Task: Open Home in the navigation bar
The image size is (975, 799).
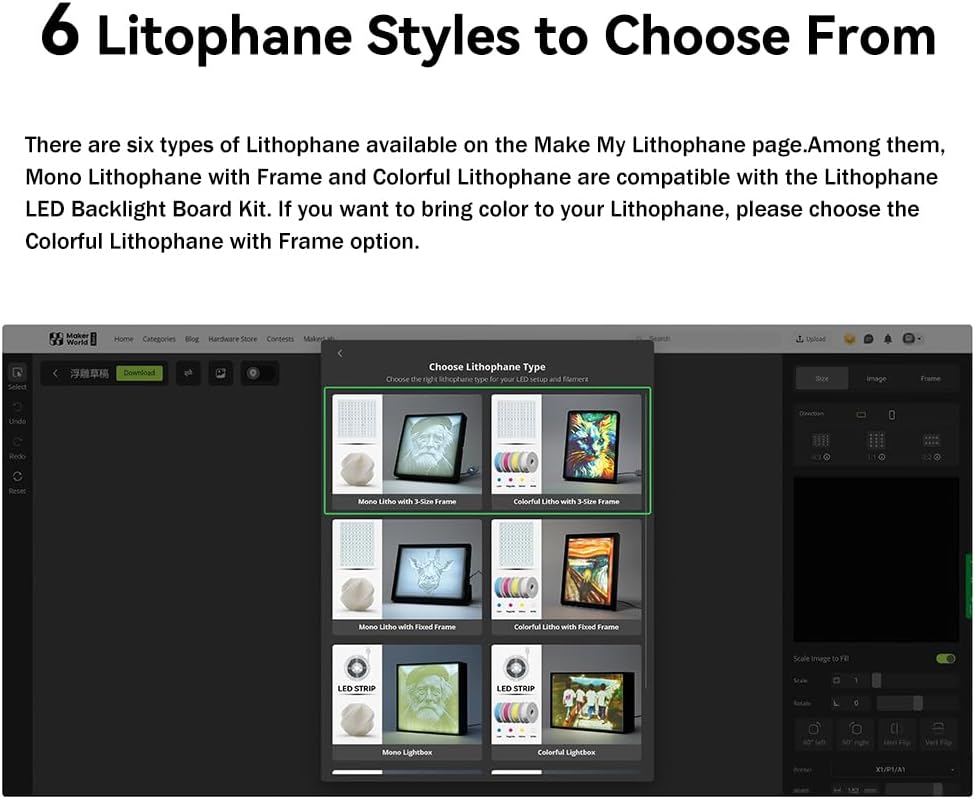Action: coord(124,339)
